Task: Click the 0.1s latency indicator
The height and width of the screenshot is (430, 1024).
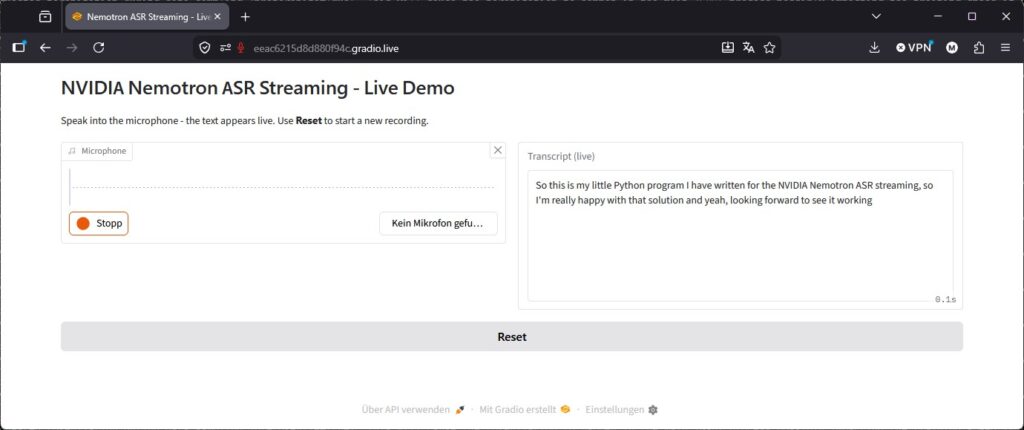Action: tap(945, 299)
